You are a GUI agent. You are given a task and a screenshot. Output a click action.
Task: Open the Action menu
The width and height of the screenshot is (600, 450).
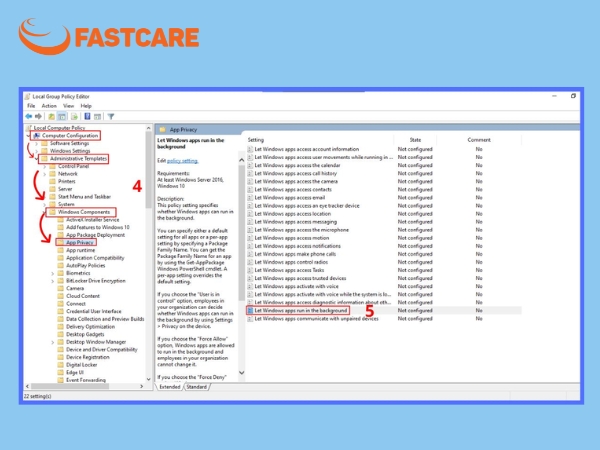pos(49,106)
